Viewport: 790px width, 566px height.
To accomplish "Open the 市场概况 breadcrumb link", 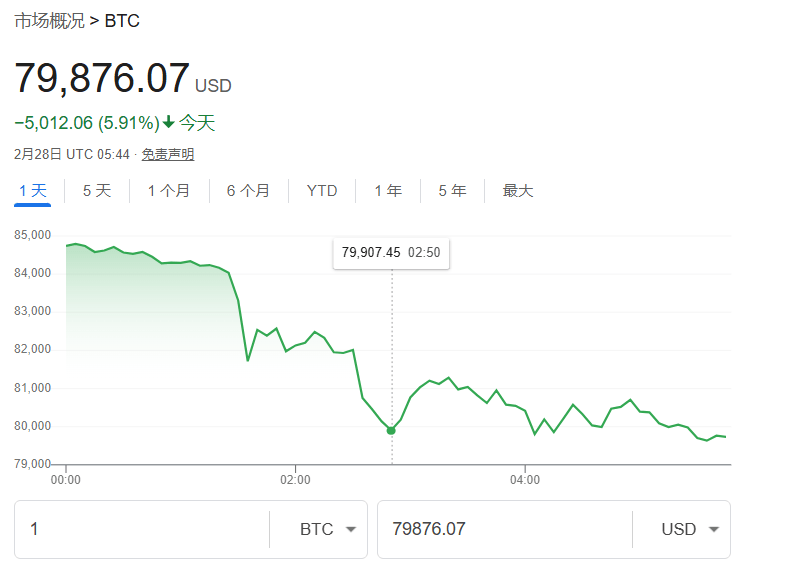I will coord(49,21).
